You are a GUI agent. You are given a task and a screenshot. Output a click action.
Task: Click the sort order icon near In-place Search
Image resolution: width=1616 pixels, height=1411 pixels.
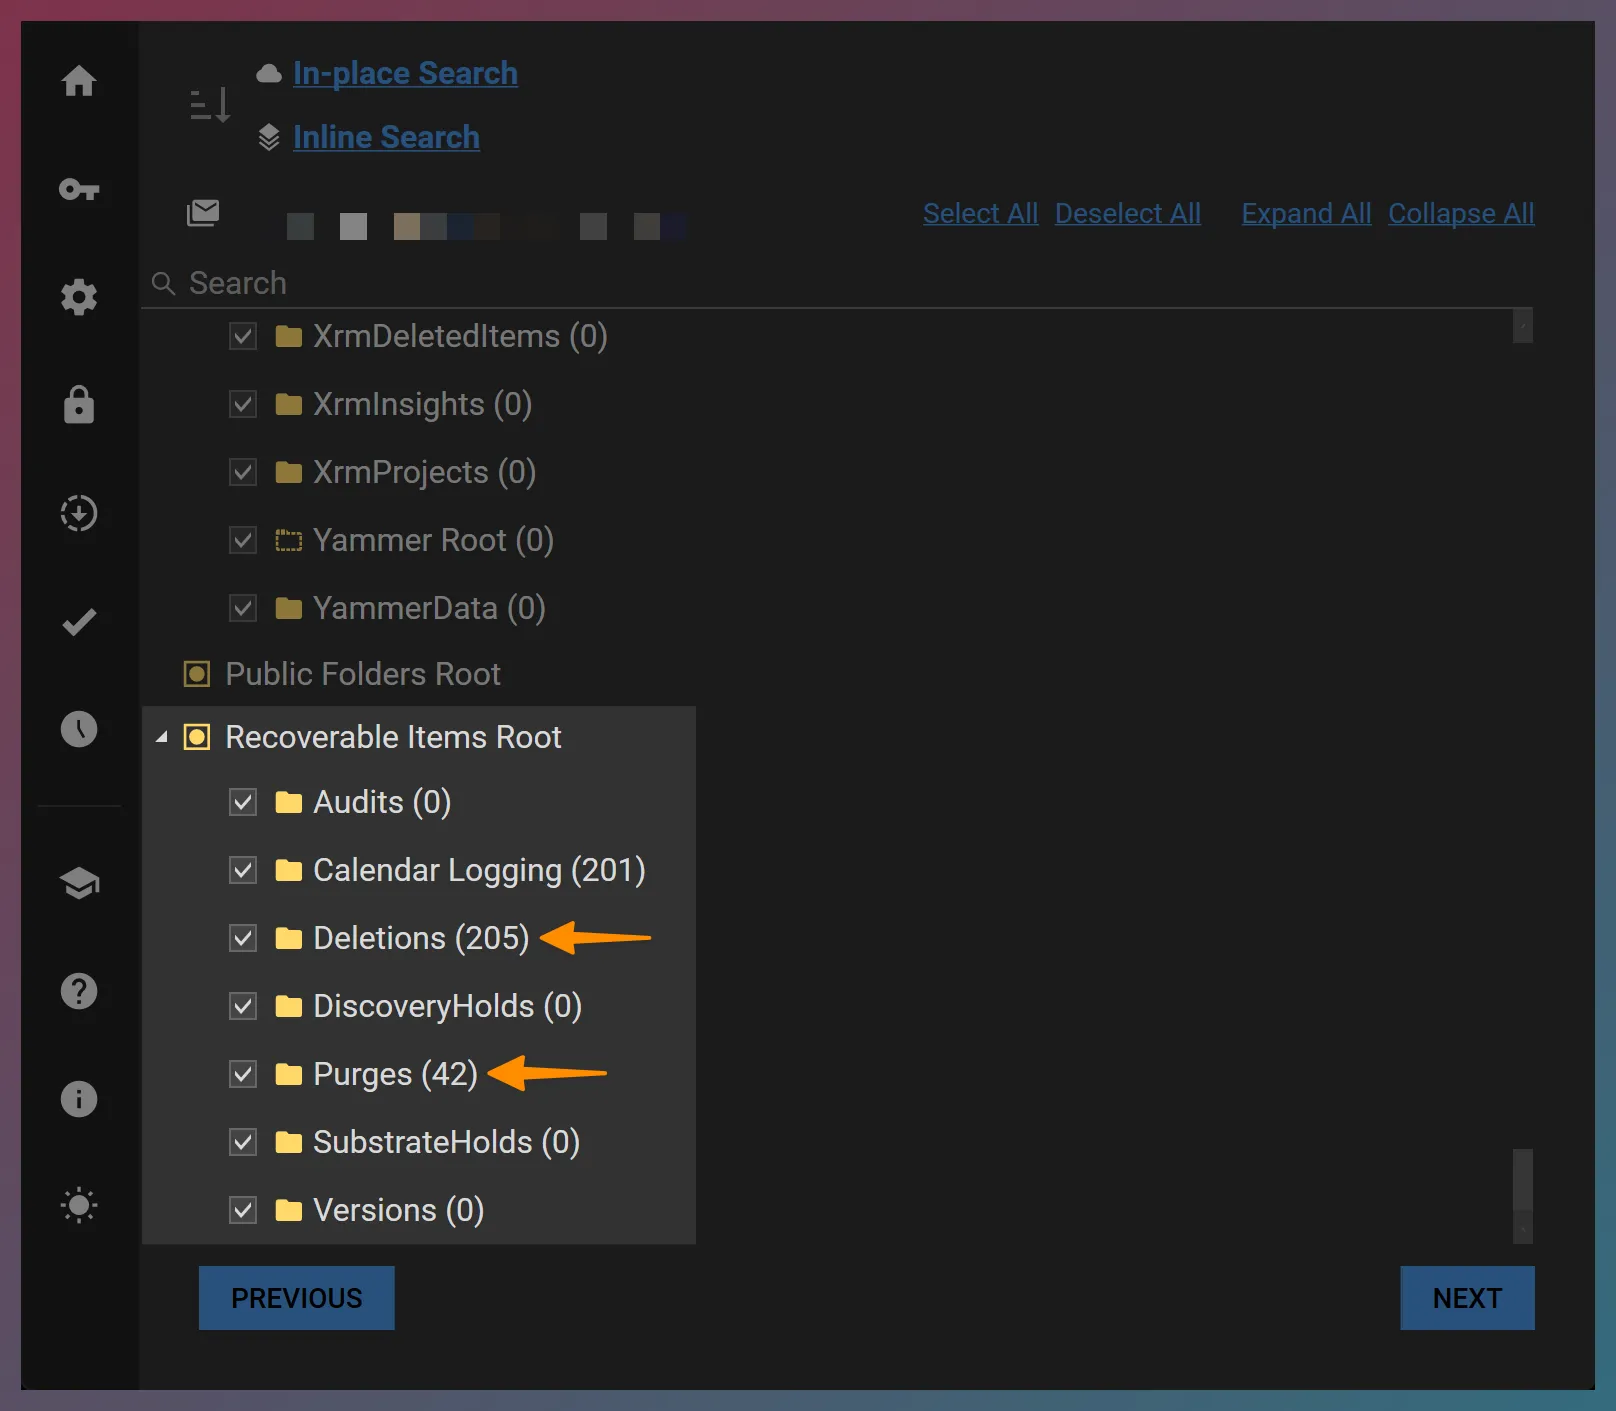click(209, 105)
